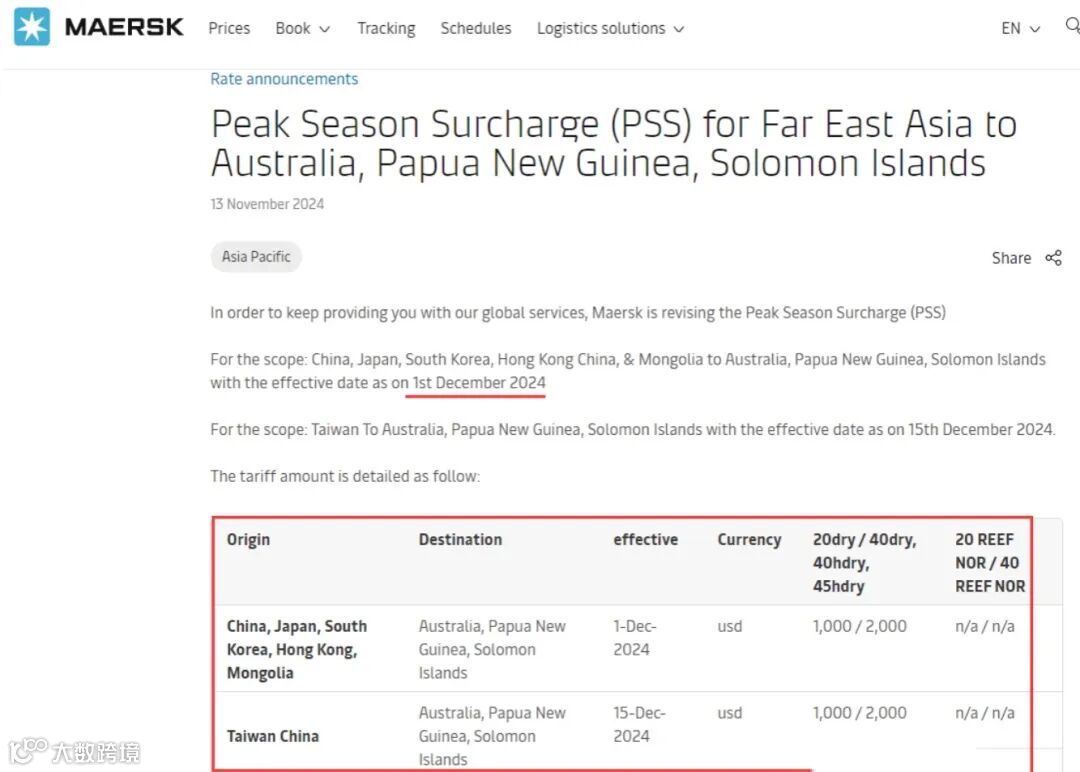Click the 20 REEF NOR column header
Screen dimensions: 1080x772
[990, 563]
